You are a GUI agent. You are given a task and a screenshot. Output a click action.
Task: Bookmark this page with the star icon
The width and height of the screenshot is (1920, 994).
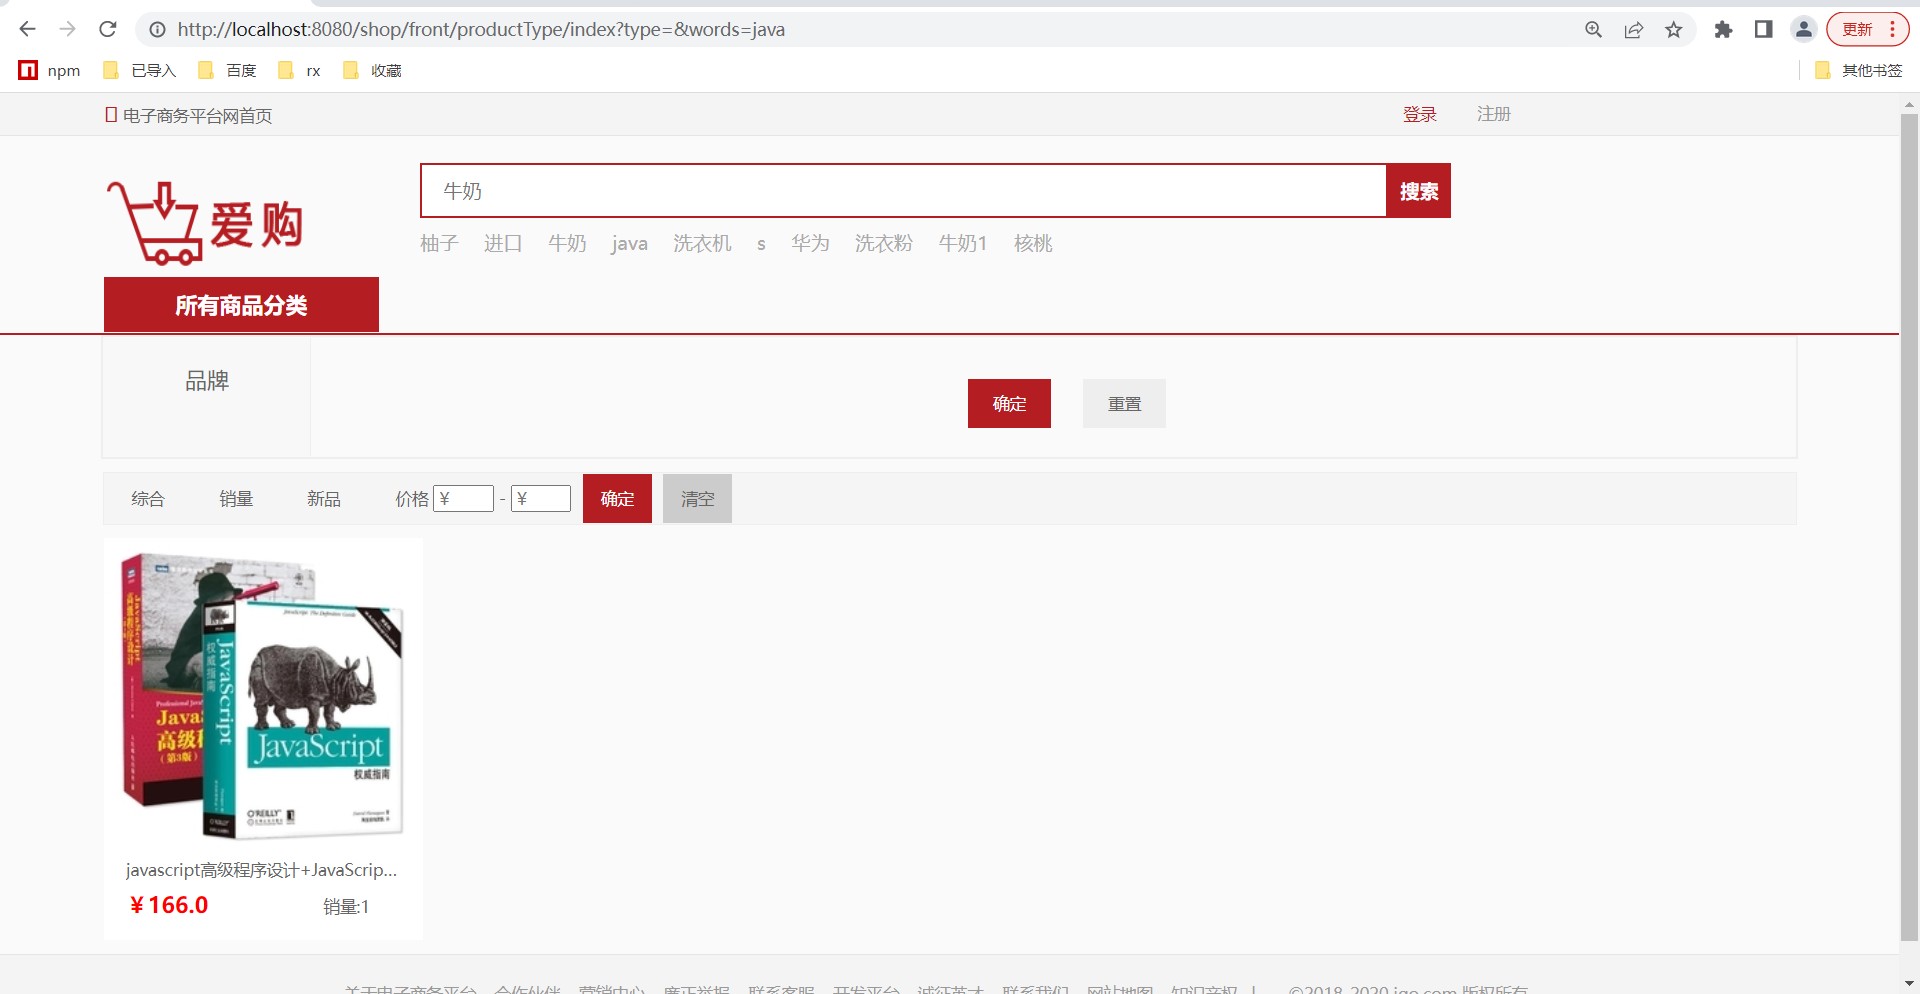point(1674,30)
